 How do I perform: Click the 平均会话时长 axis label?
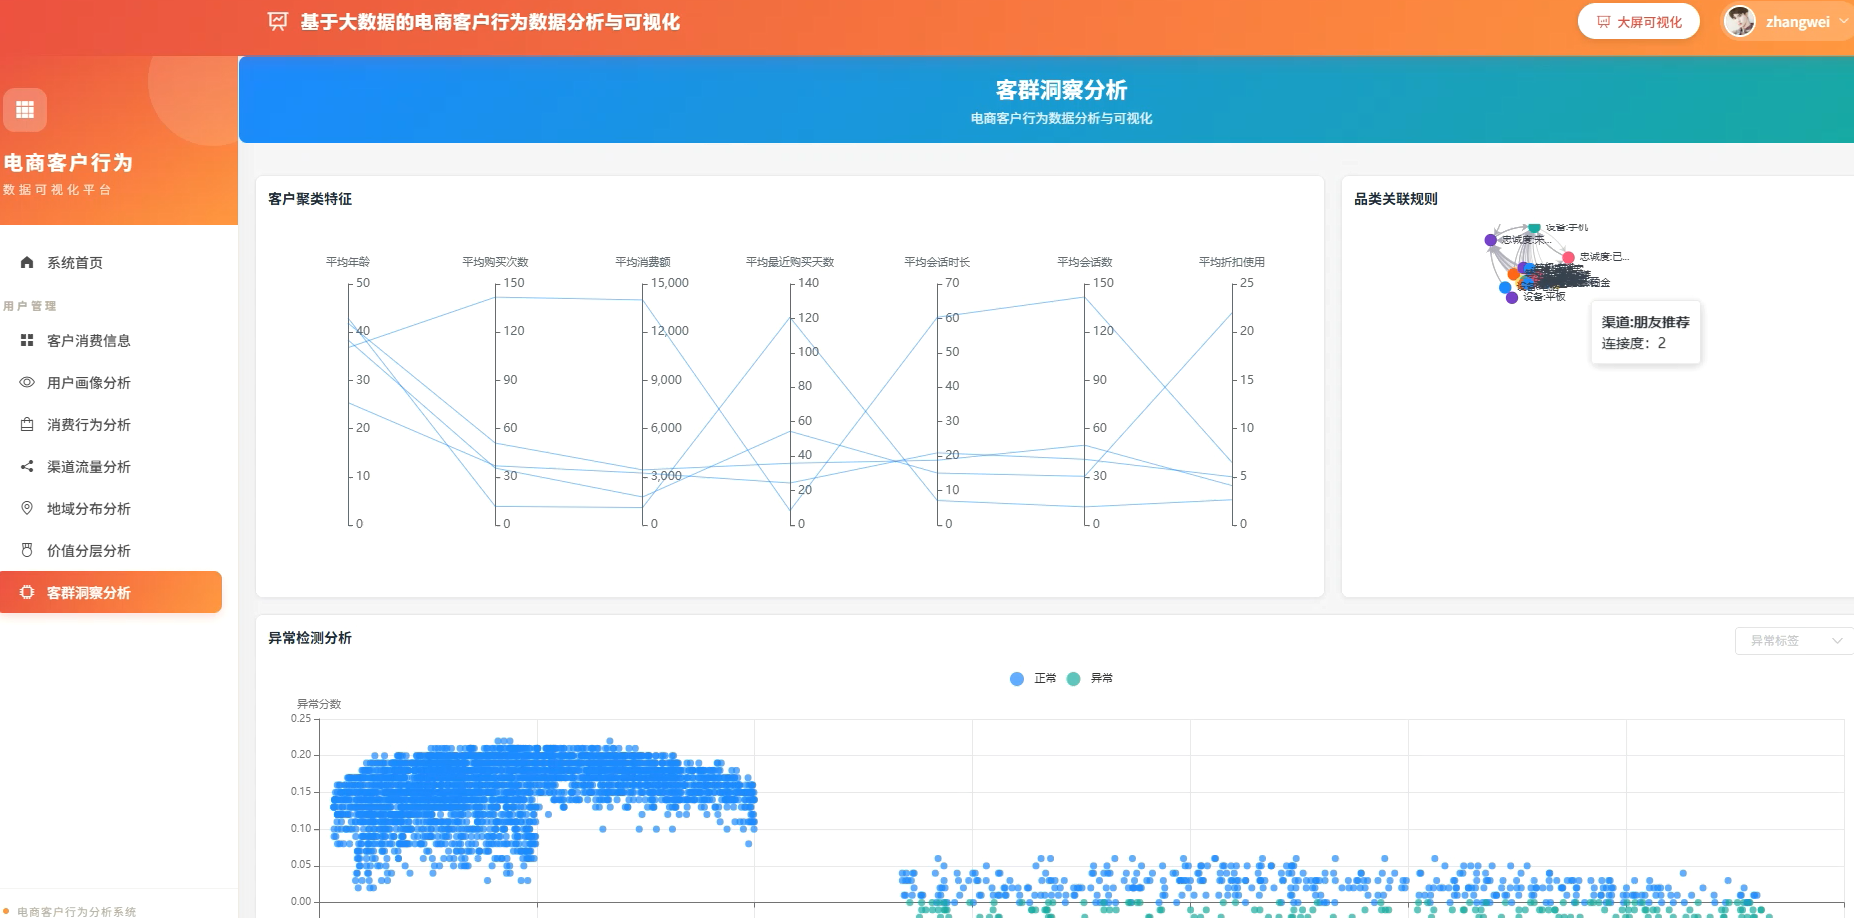(x=937, y=262)
